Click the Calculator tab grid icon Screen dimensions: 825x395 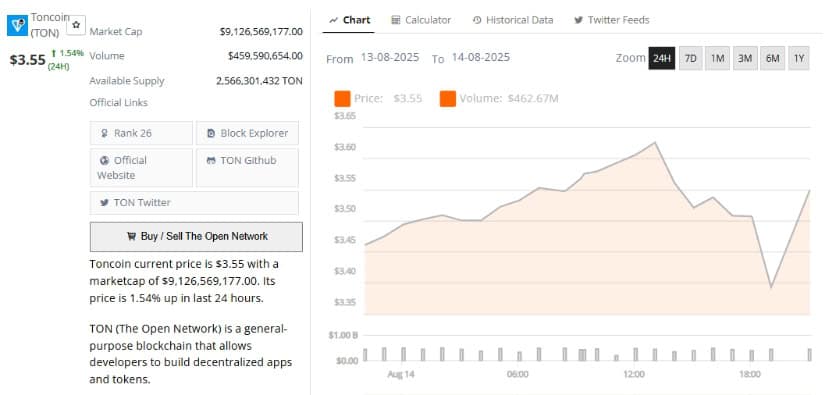click(396, 21)
